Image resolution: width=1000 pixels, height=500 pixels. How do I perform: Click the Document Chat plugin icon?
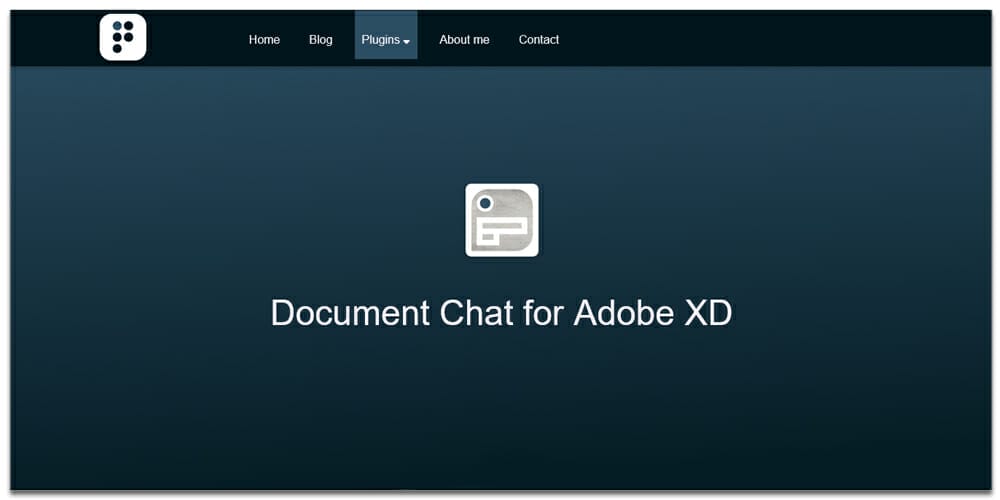point(502,220)
